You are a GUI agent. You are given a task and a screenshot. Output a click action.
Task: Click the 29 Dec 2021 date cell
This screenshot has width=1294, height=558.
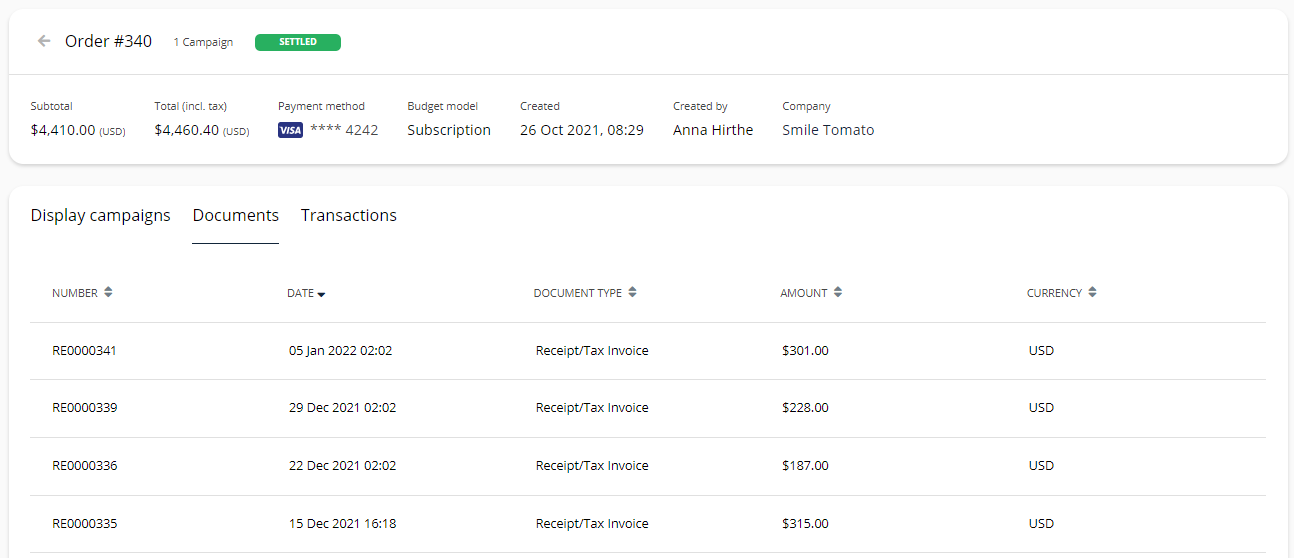tap(342, 408)
